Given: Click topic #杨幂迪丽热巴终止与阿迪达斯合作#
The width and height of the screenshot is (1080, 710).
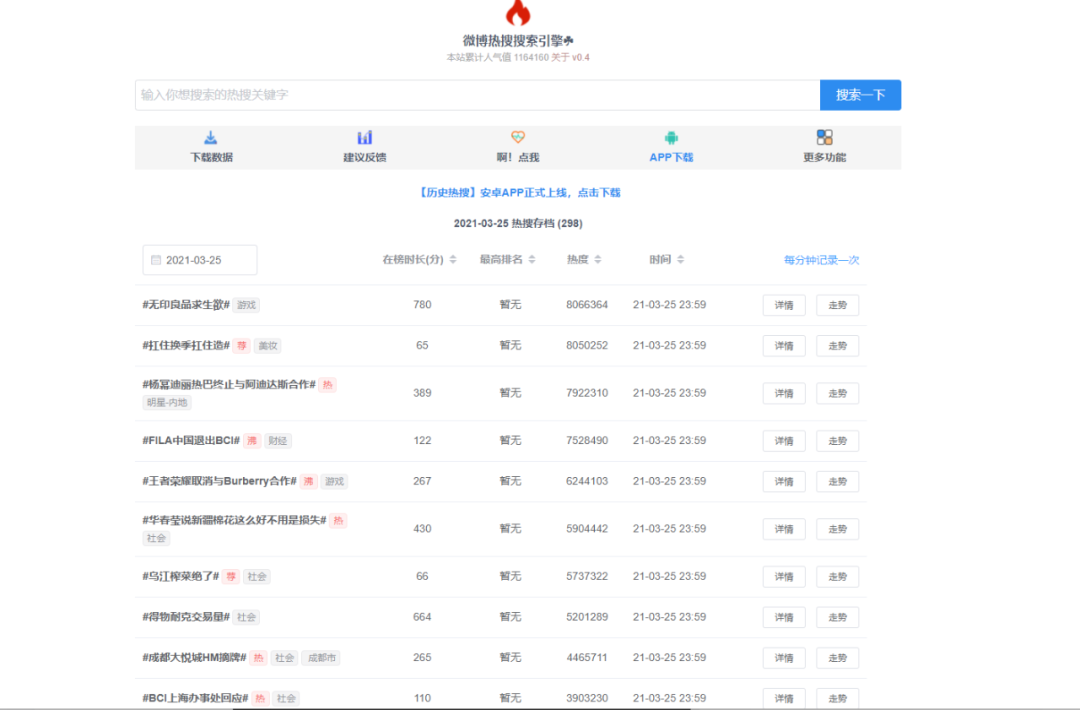Looking at the screenshot, I should [x=229, y=384].
